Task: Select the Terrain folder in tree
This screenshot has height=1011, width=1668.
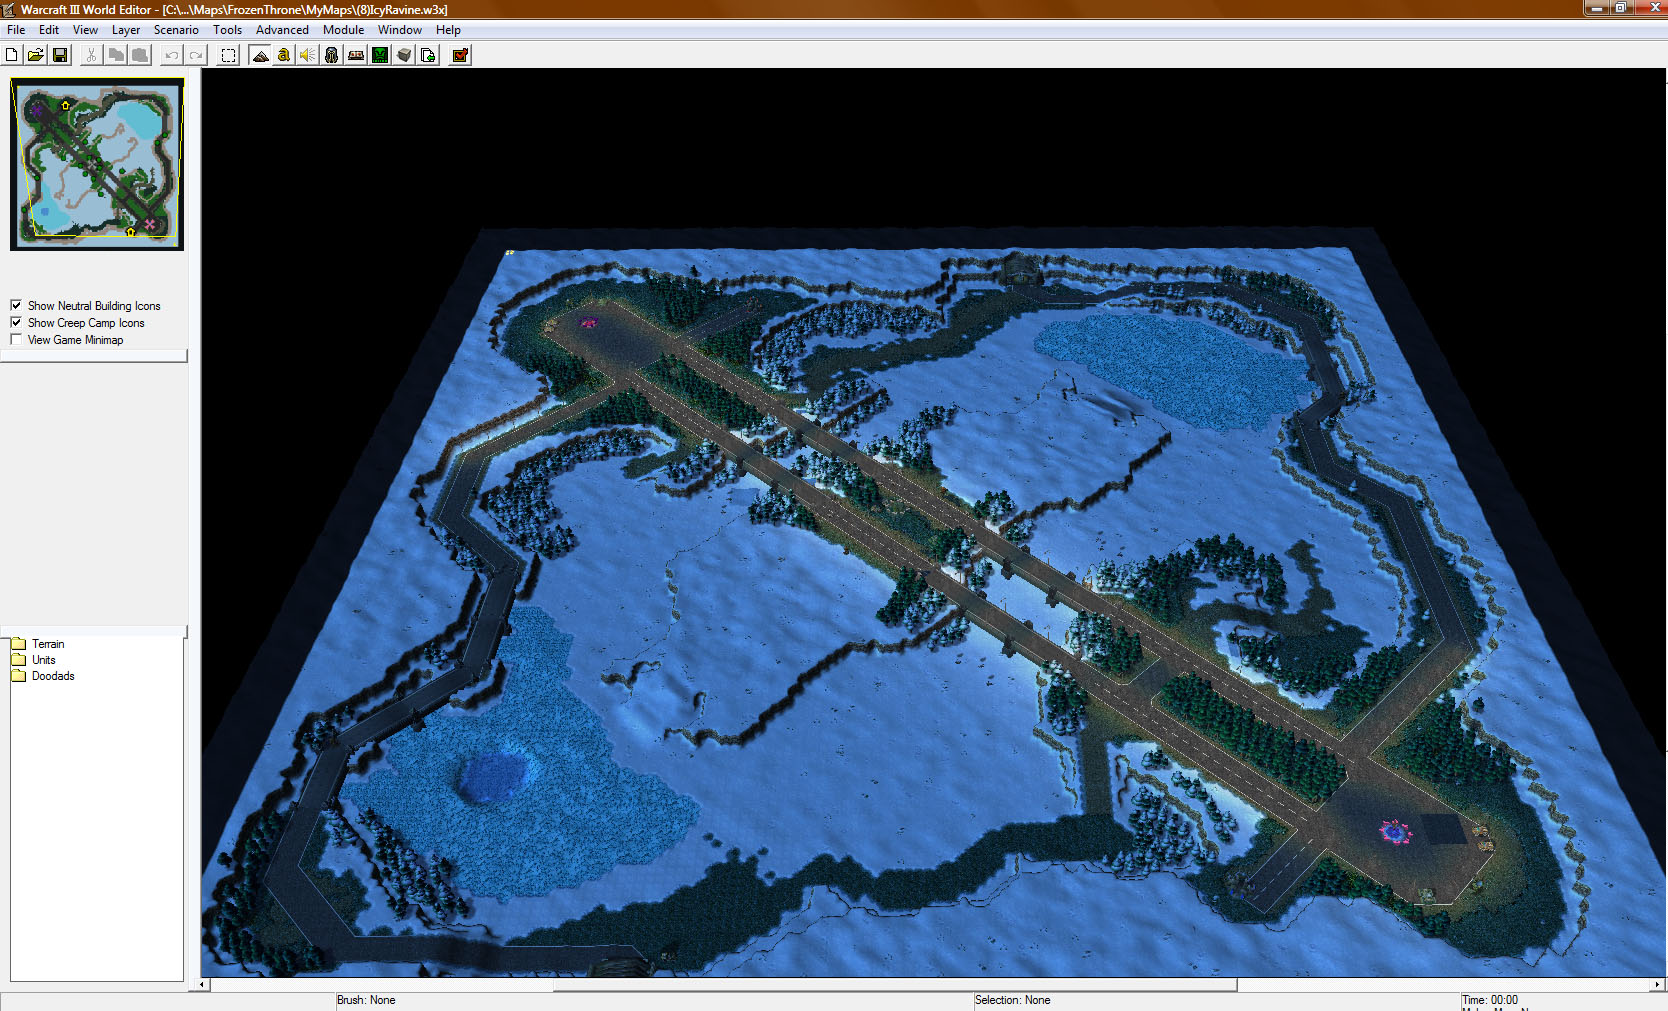Action: (47, 644)
